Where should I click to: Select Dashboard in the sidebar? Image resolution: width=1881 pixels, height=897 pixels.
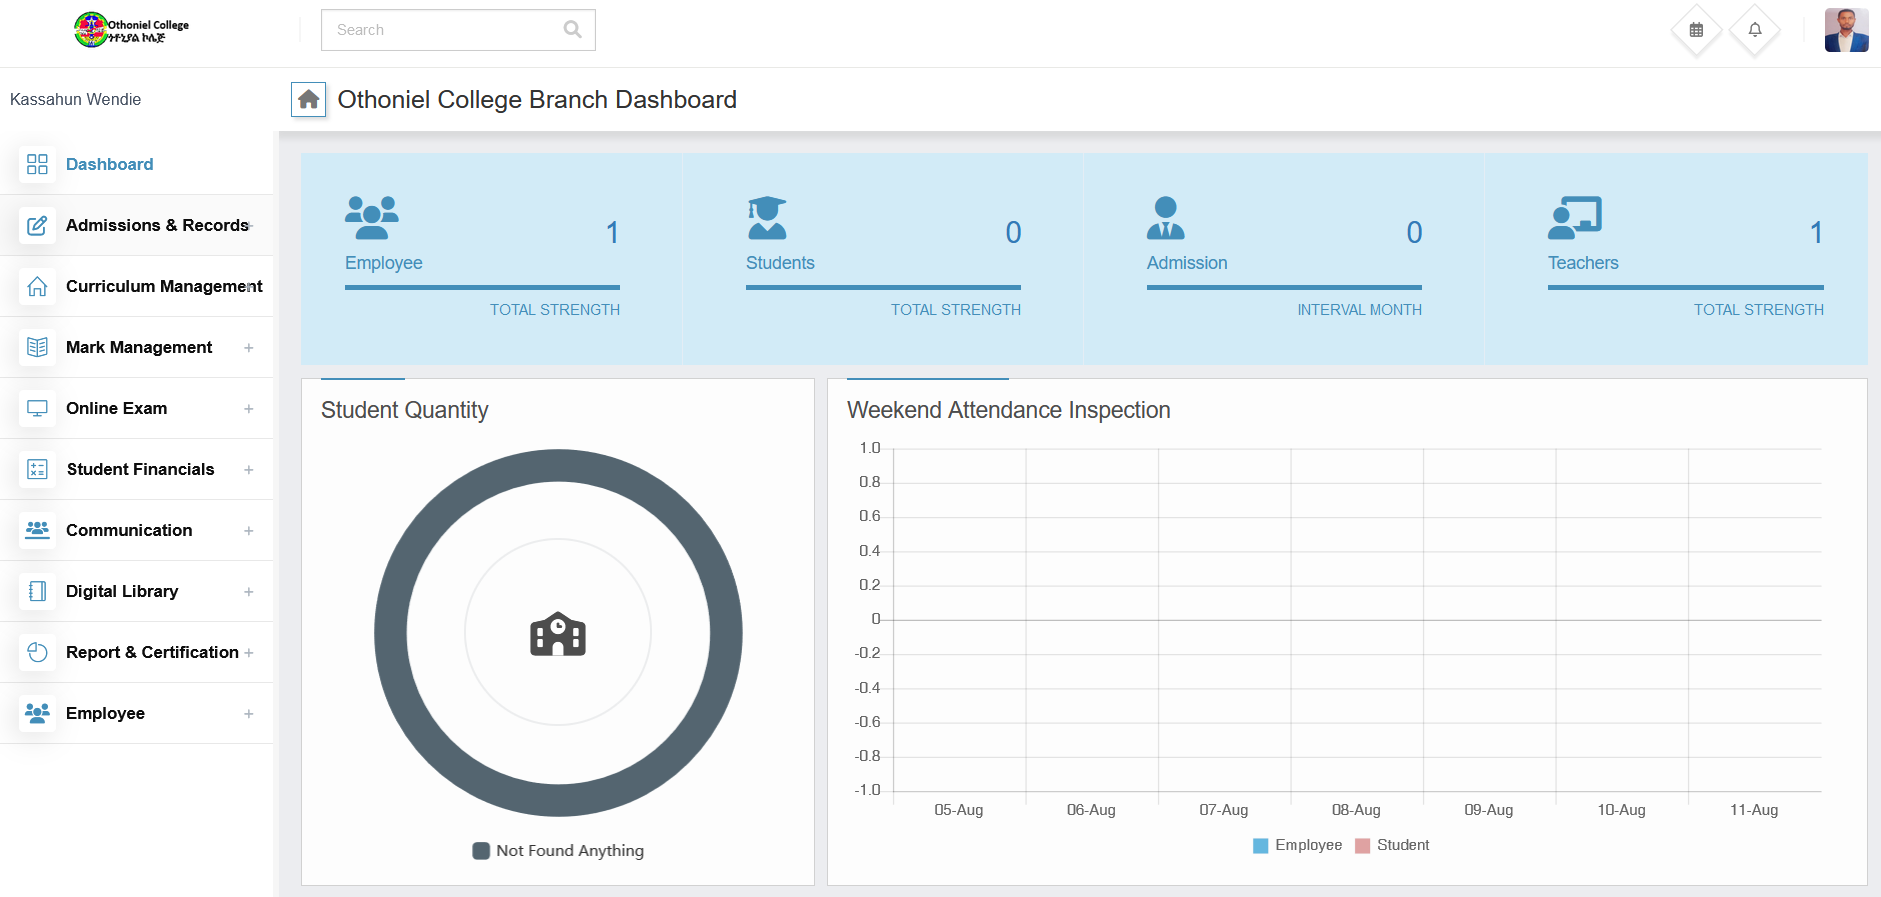coord(109,164)
